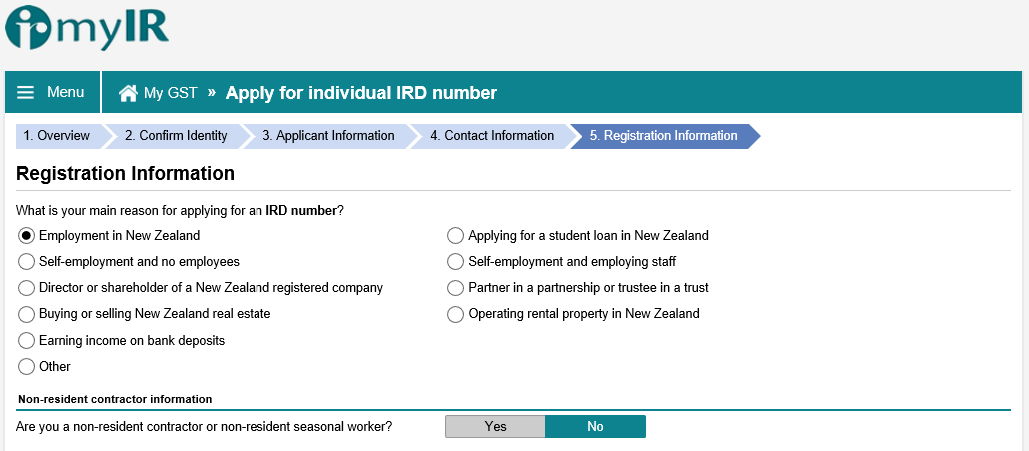1029x451 pixels.
Task: Click the My GST breadcrumb link
Action: click(x=170, y=93)
